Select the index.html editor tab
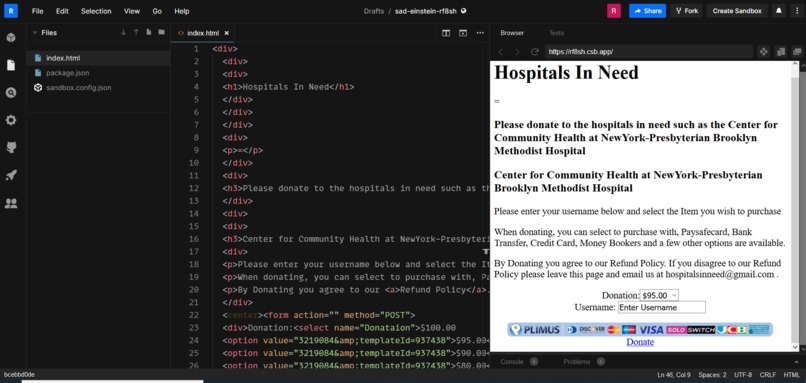 coord(203,33)
